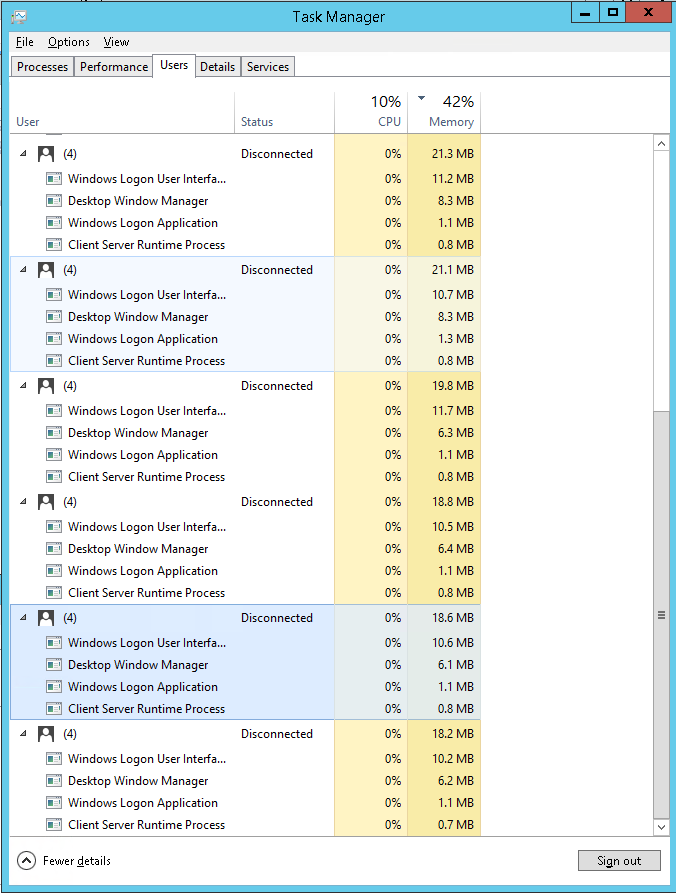Click process icon of Logon User Interface using 10.6 MB
676x893 pixels.
[54, 643]
